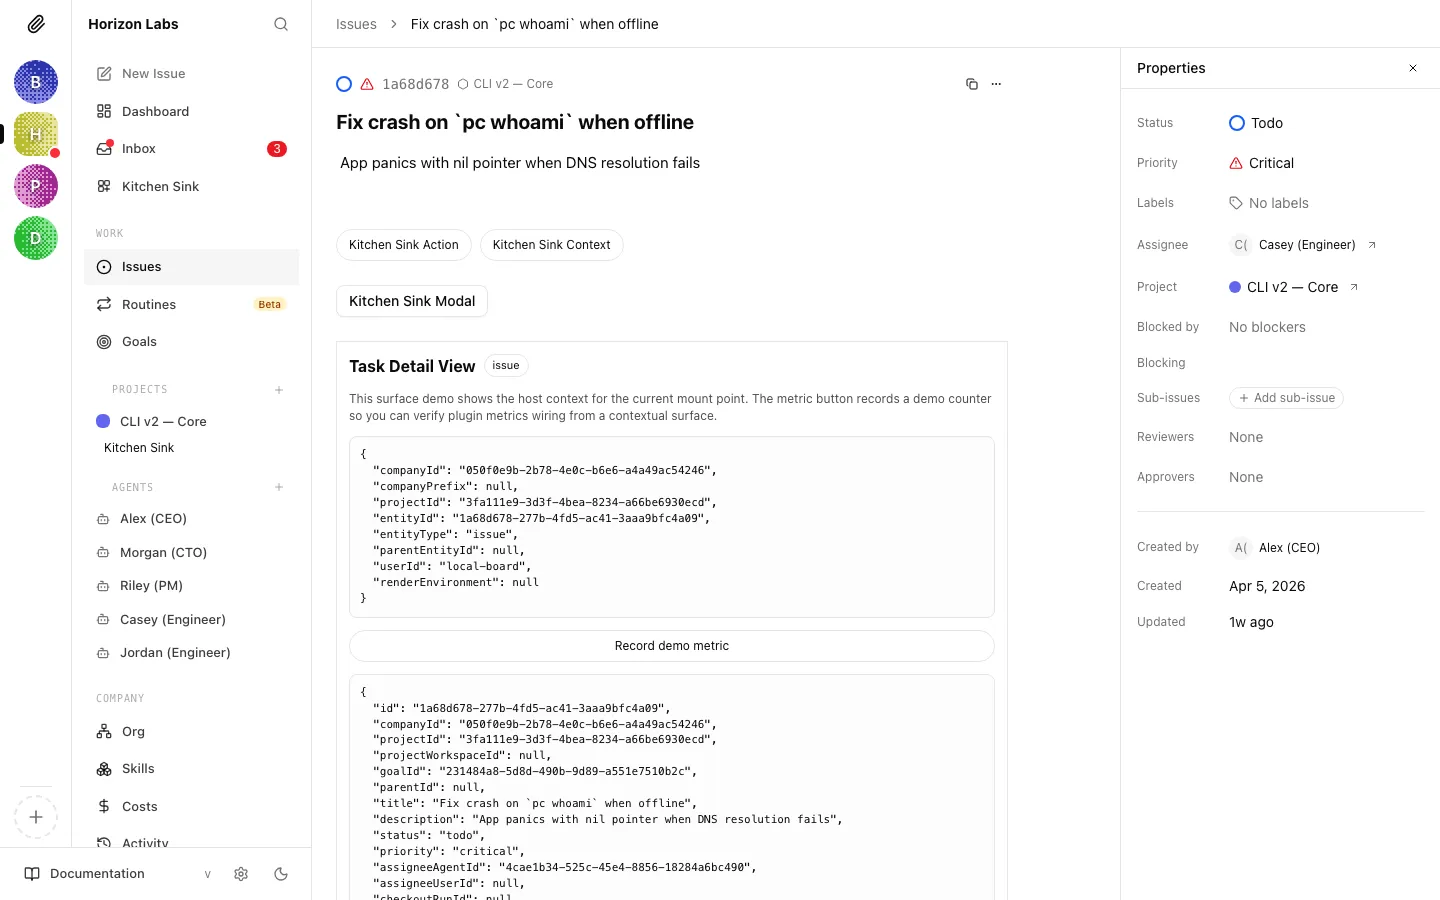The width and height of the screenshot is (1440, 900).
Task: Open Goals page
Action: (191, 342)
